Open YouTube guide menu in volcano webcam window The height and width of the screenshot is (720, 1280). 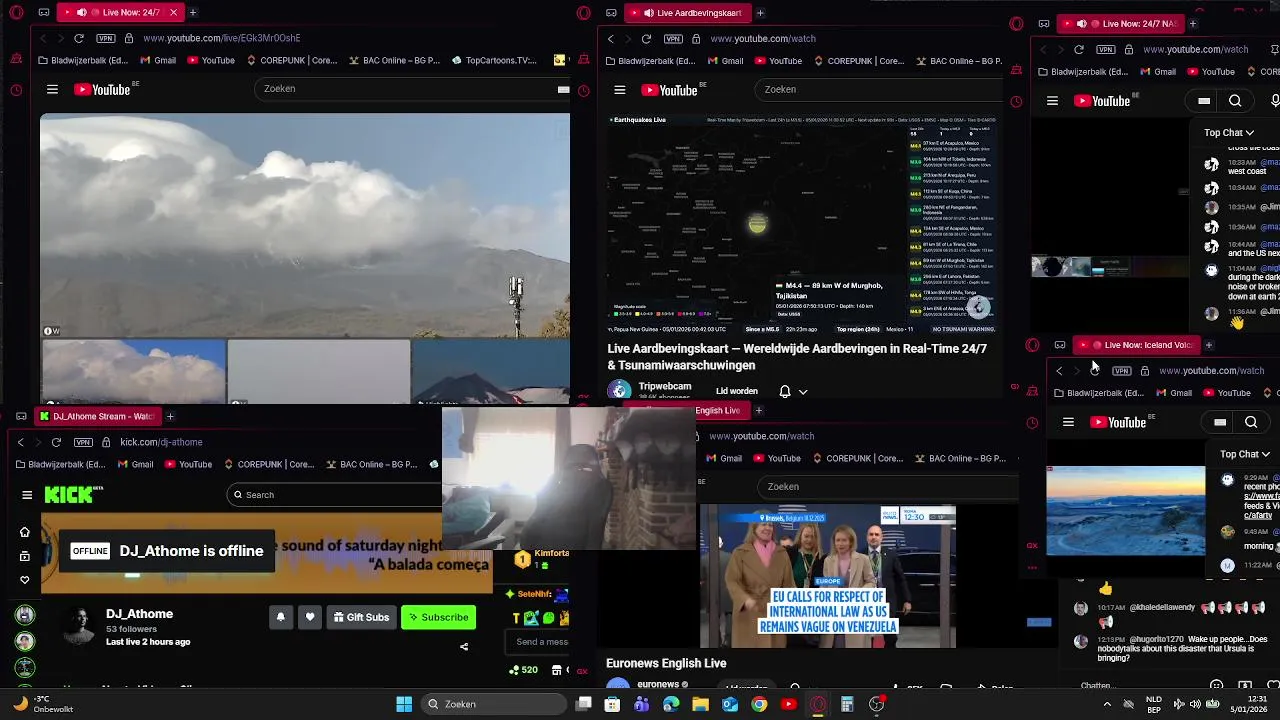pos(52,89)
